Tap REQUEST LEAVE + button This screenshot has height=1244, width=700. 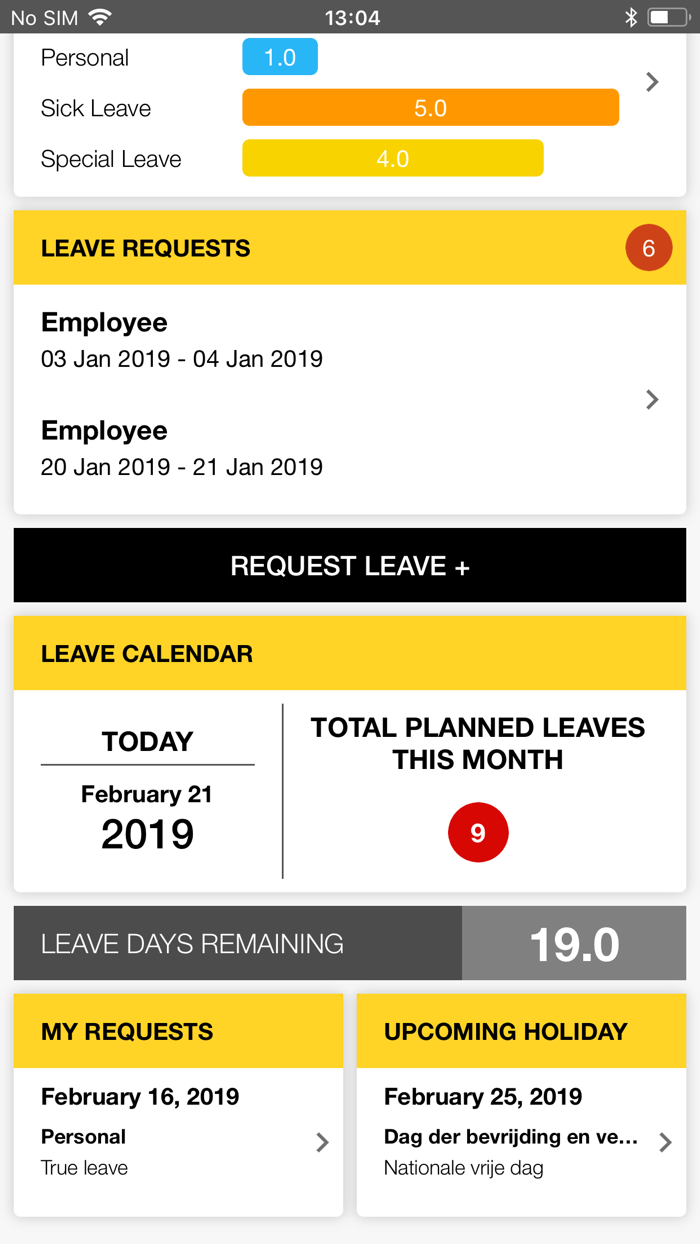pos(350,565)
